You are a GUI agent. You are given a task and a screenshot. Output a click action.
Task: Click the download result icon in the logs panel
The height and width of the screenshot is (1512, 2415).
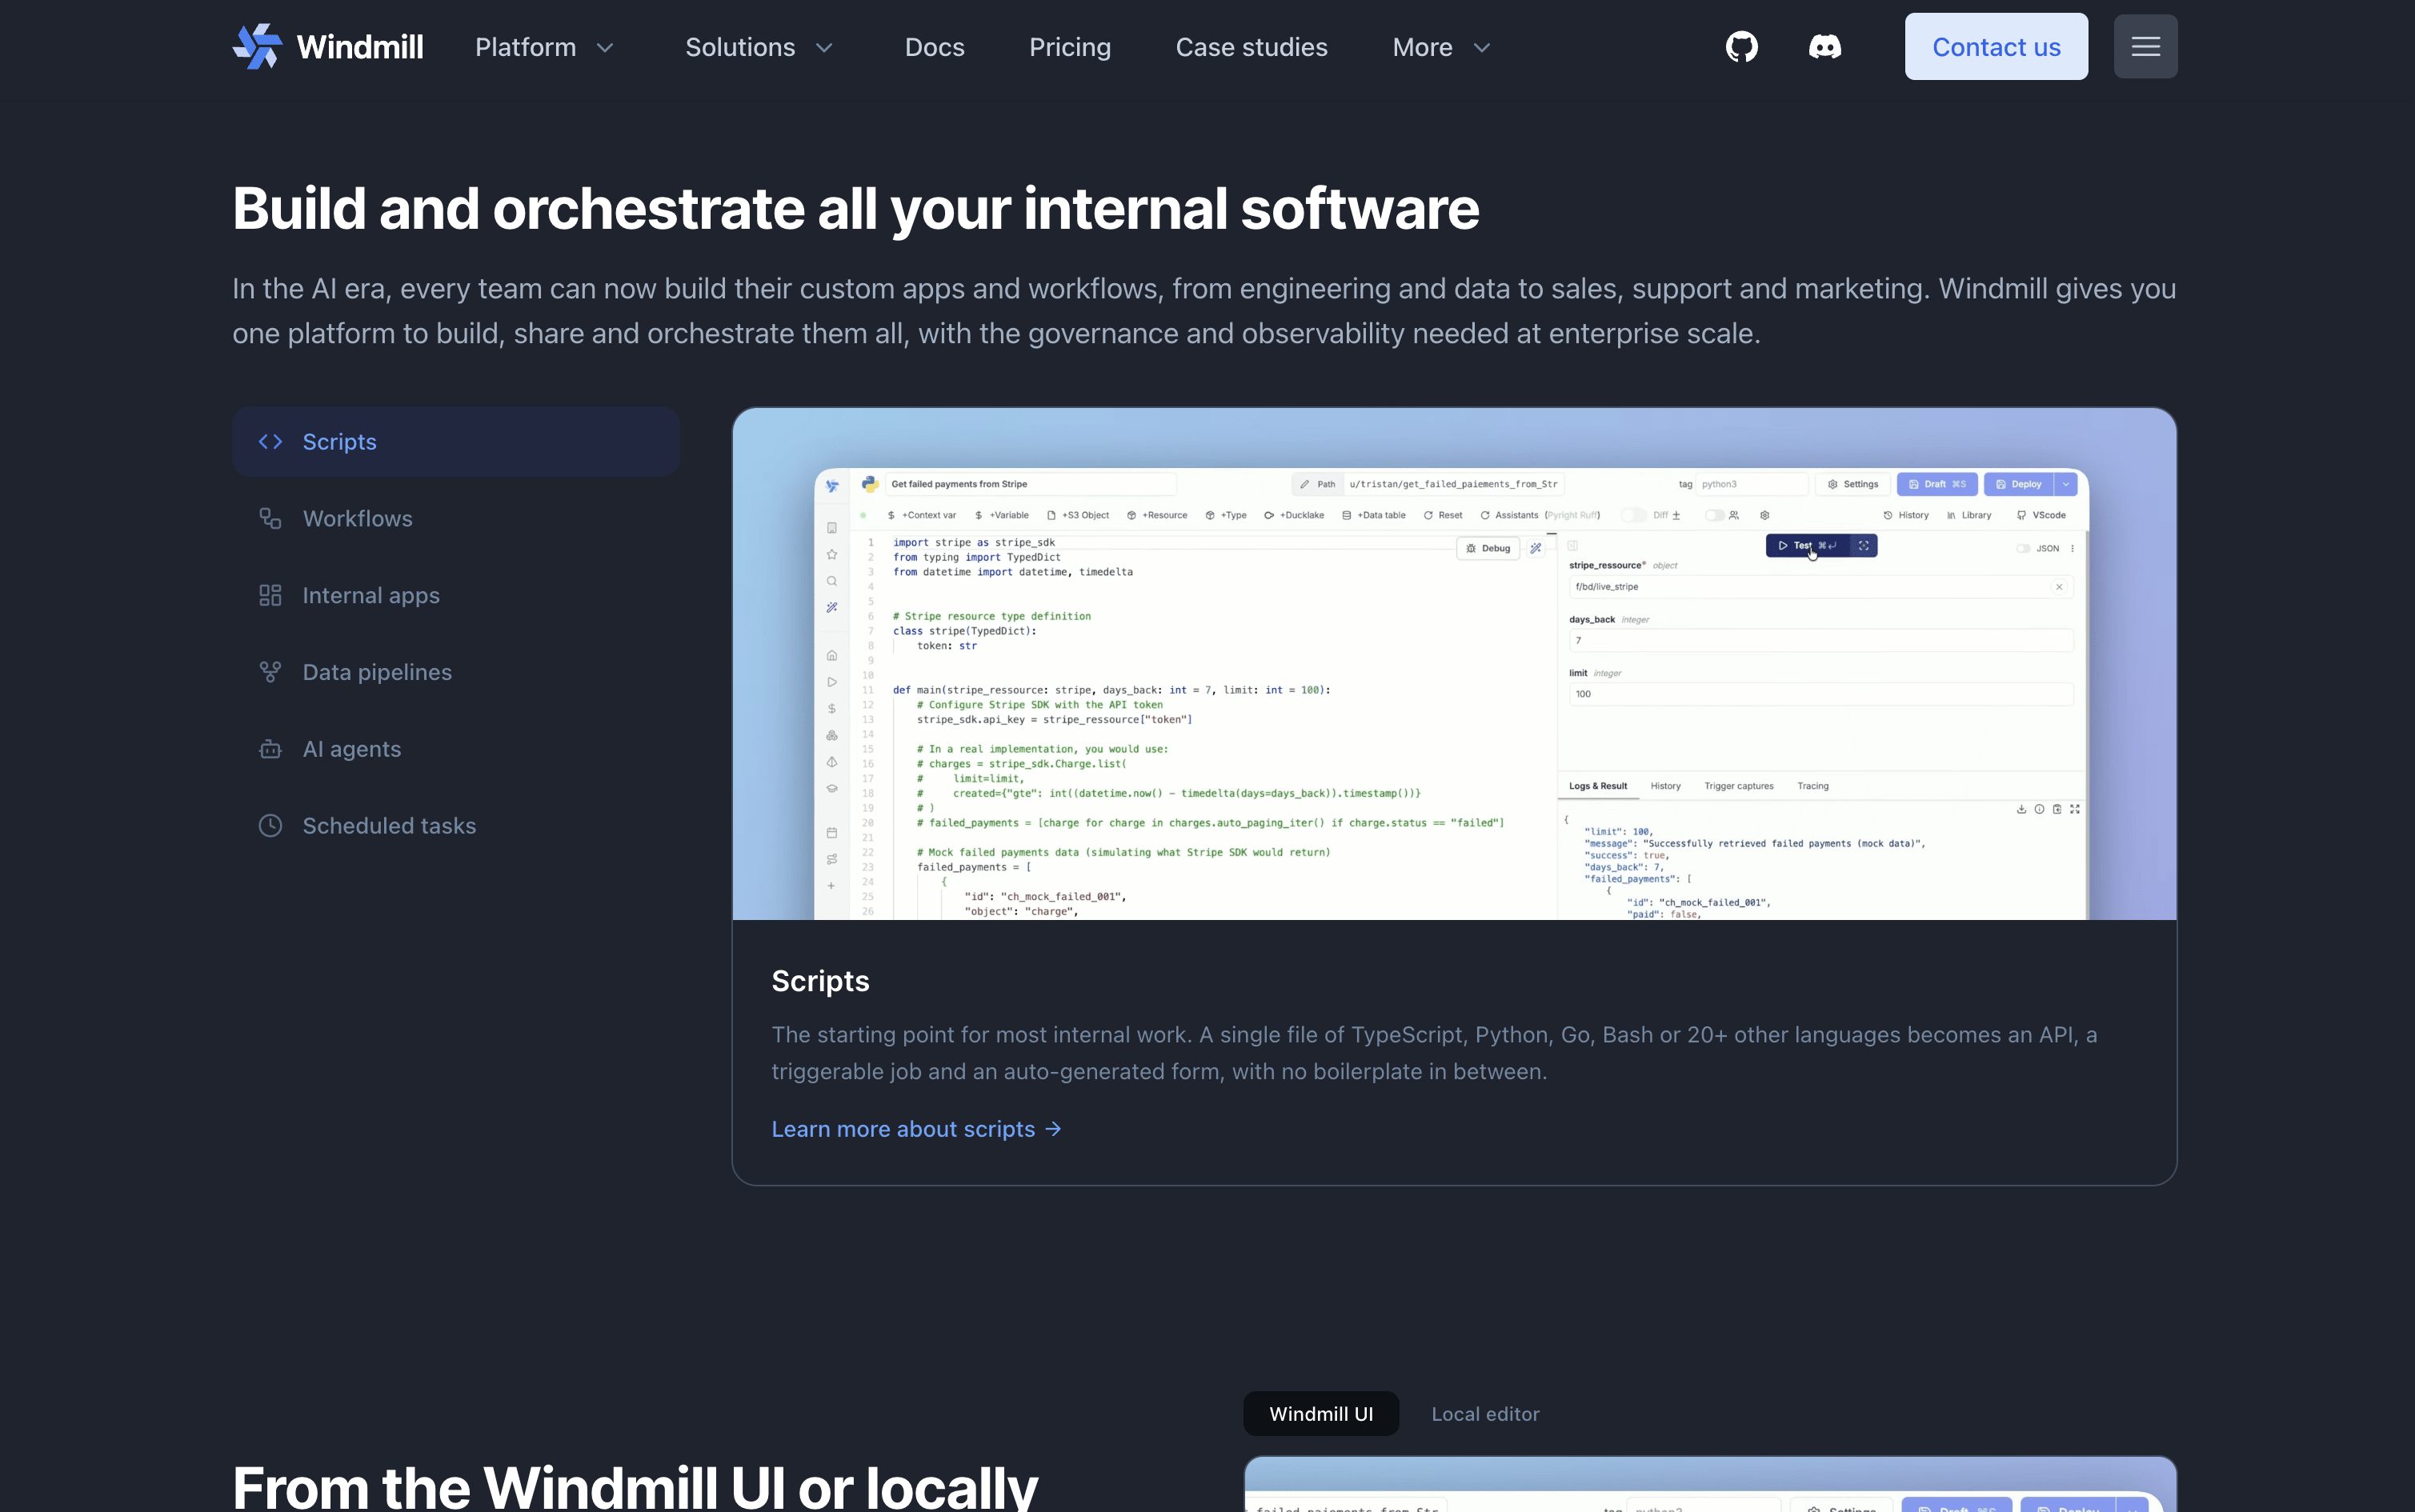(x=2021, y=809)
